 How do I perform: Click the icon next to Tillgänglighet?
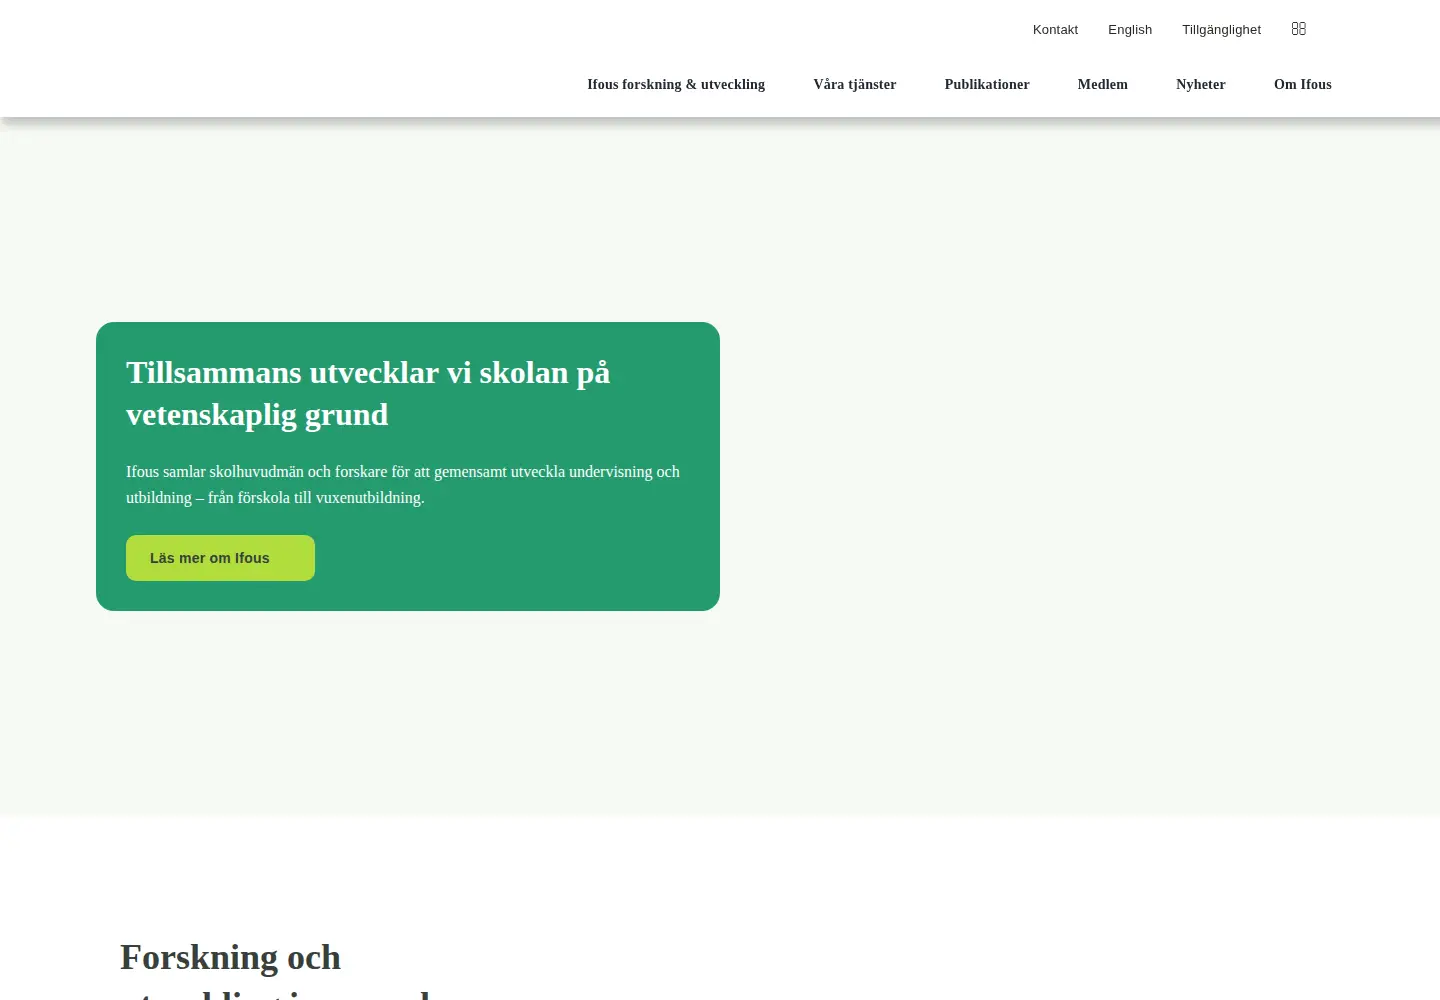1299,29
